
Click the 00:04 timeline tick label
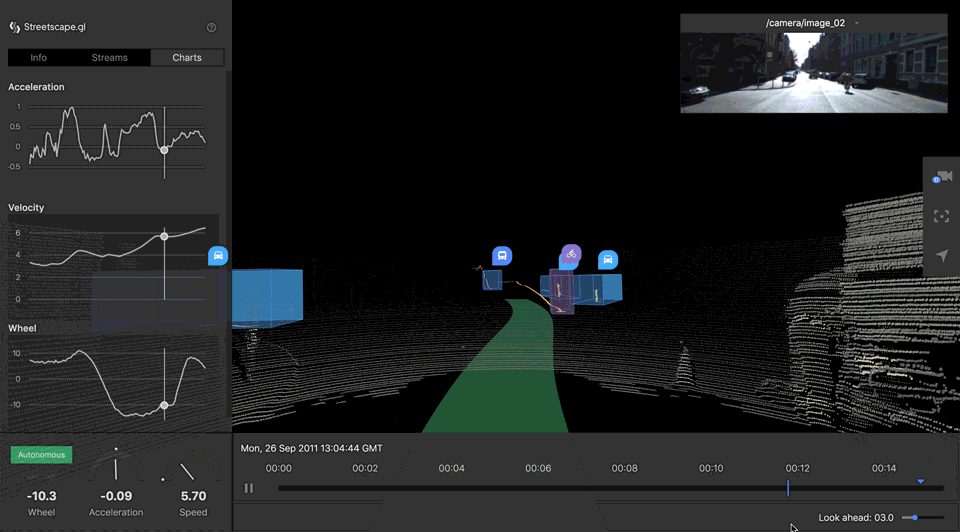451,468
